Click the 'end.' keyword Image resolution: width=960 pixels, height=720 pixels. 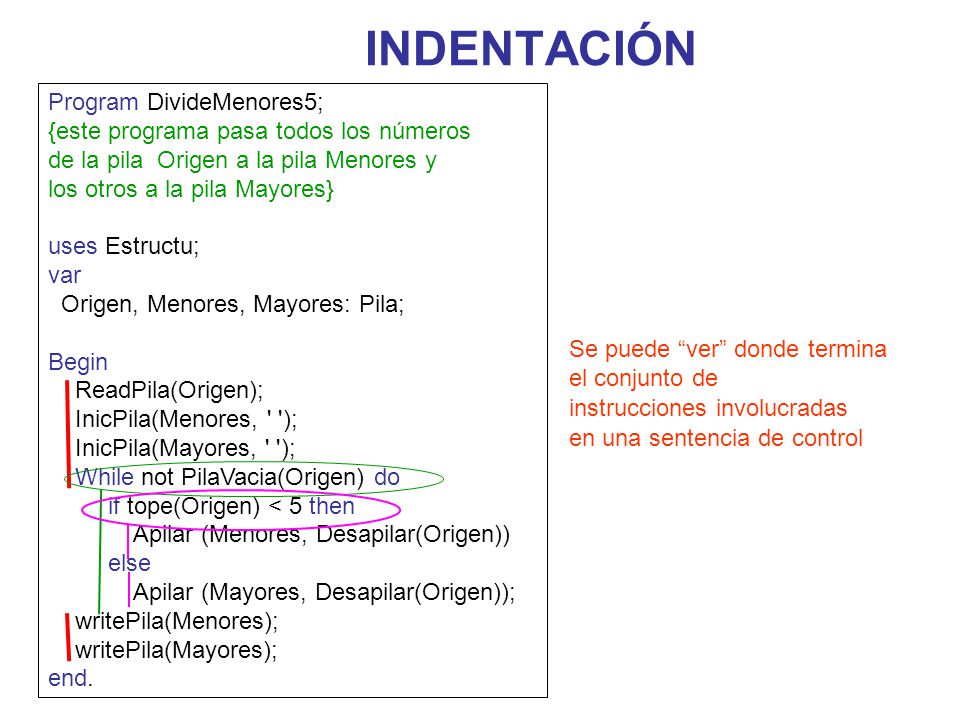coord(70,678)
